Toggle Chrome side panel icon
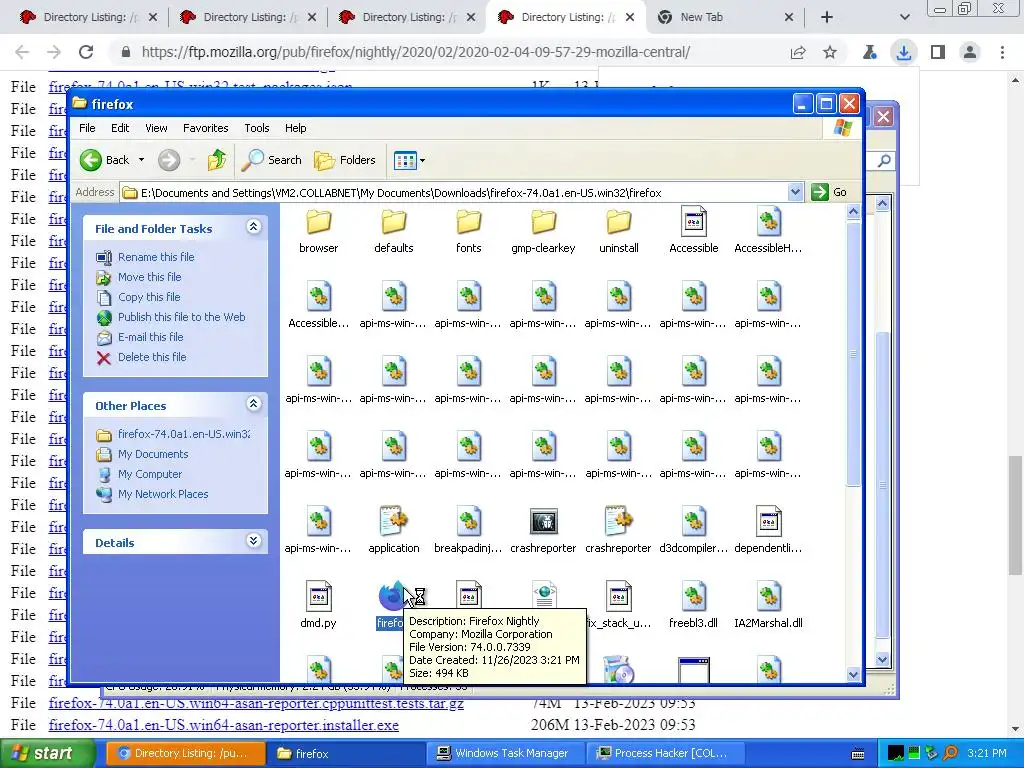Image resolution: width=1024 pixels, height=768 pixels. (938, 52)
